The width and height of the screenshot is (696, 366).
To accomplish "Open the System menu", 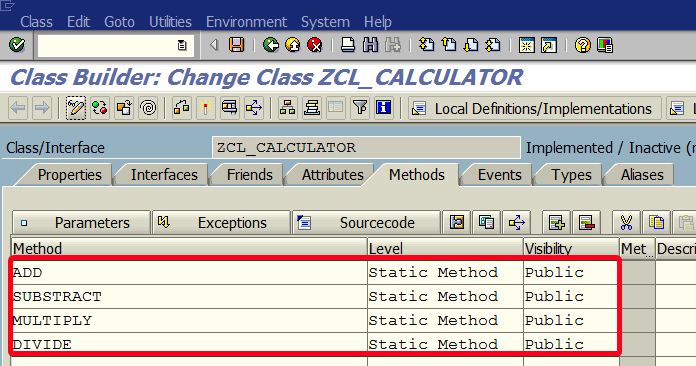I will 325,22.
